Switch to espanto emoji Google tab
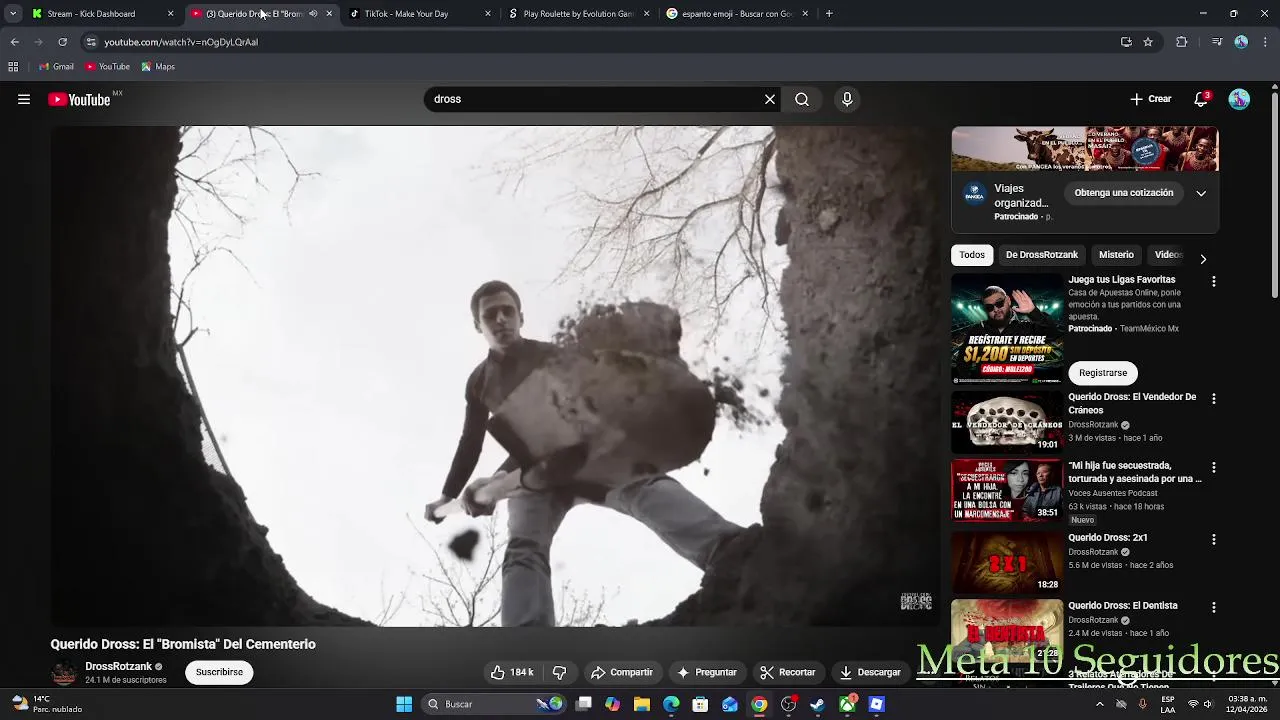This screenshot has height=720, width=1280. coord(737,14)
